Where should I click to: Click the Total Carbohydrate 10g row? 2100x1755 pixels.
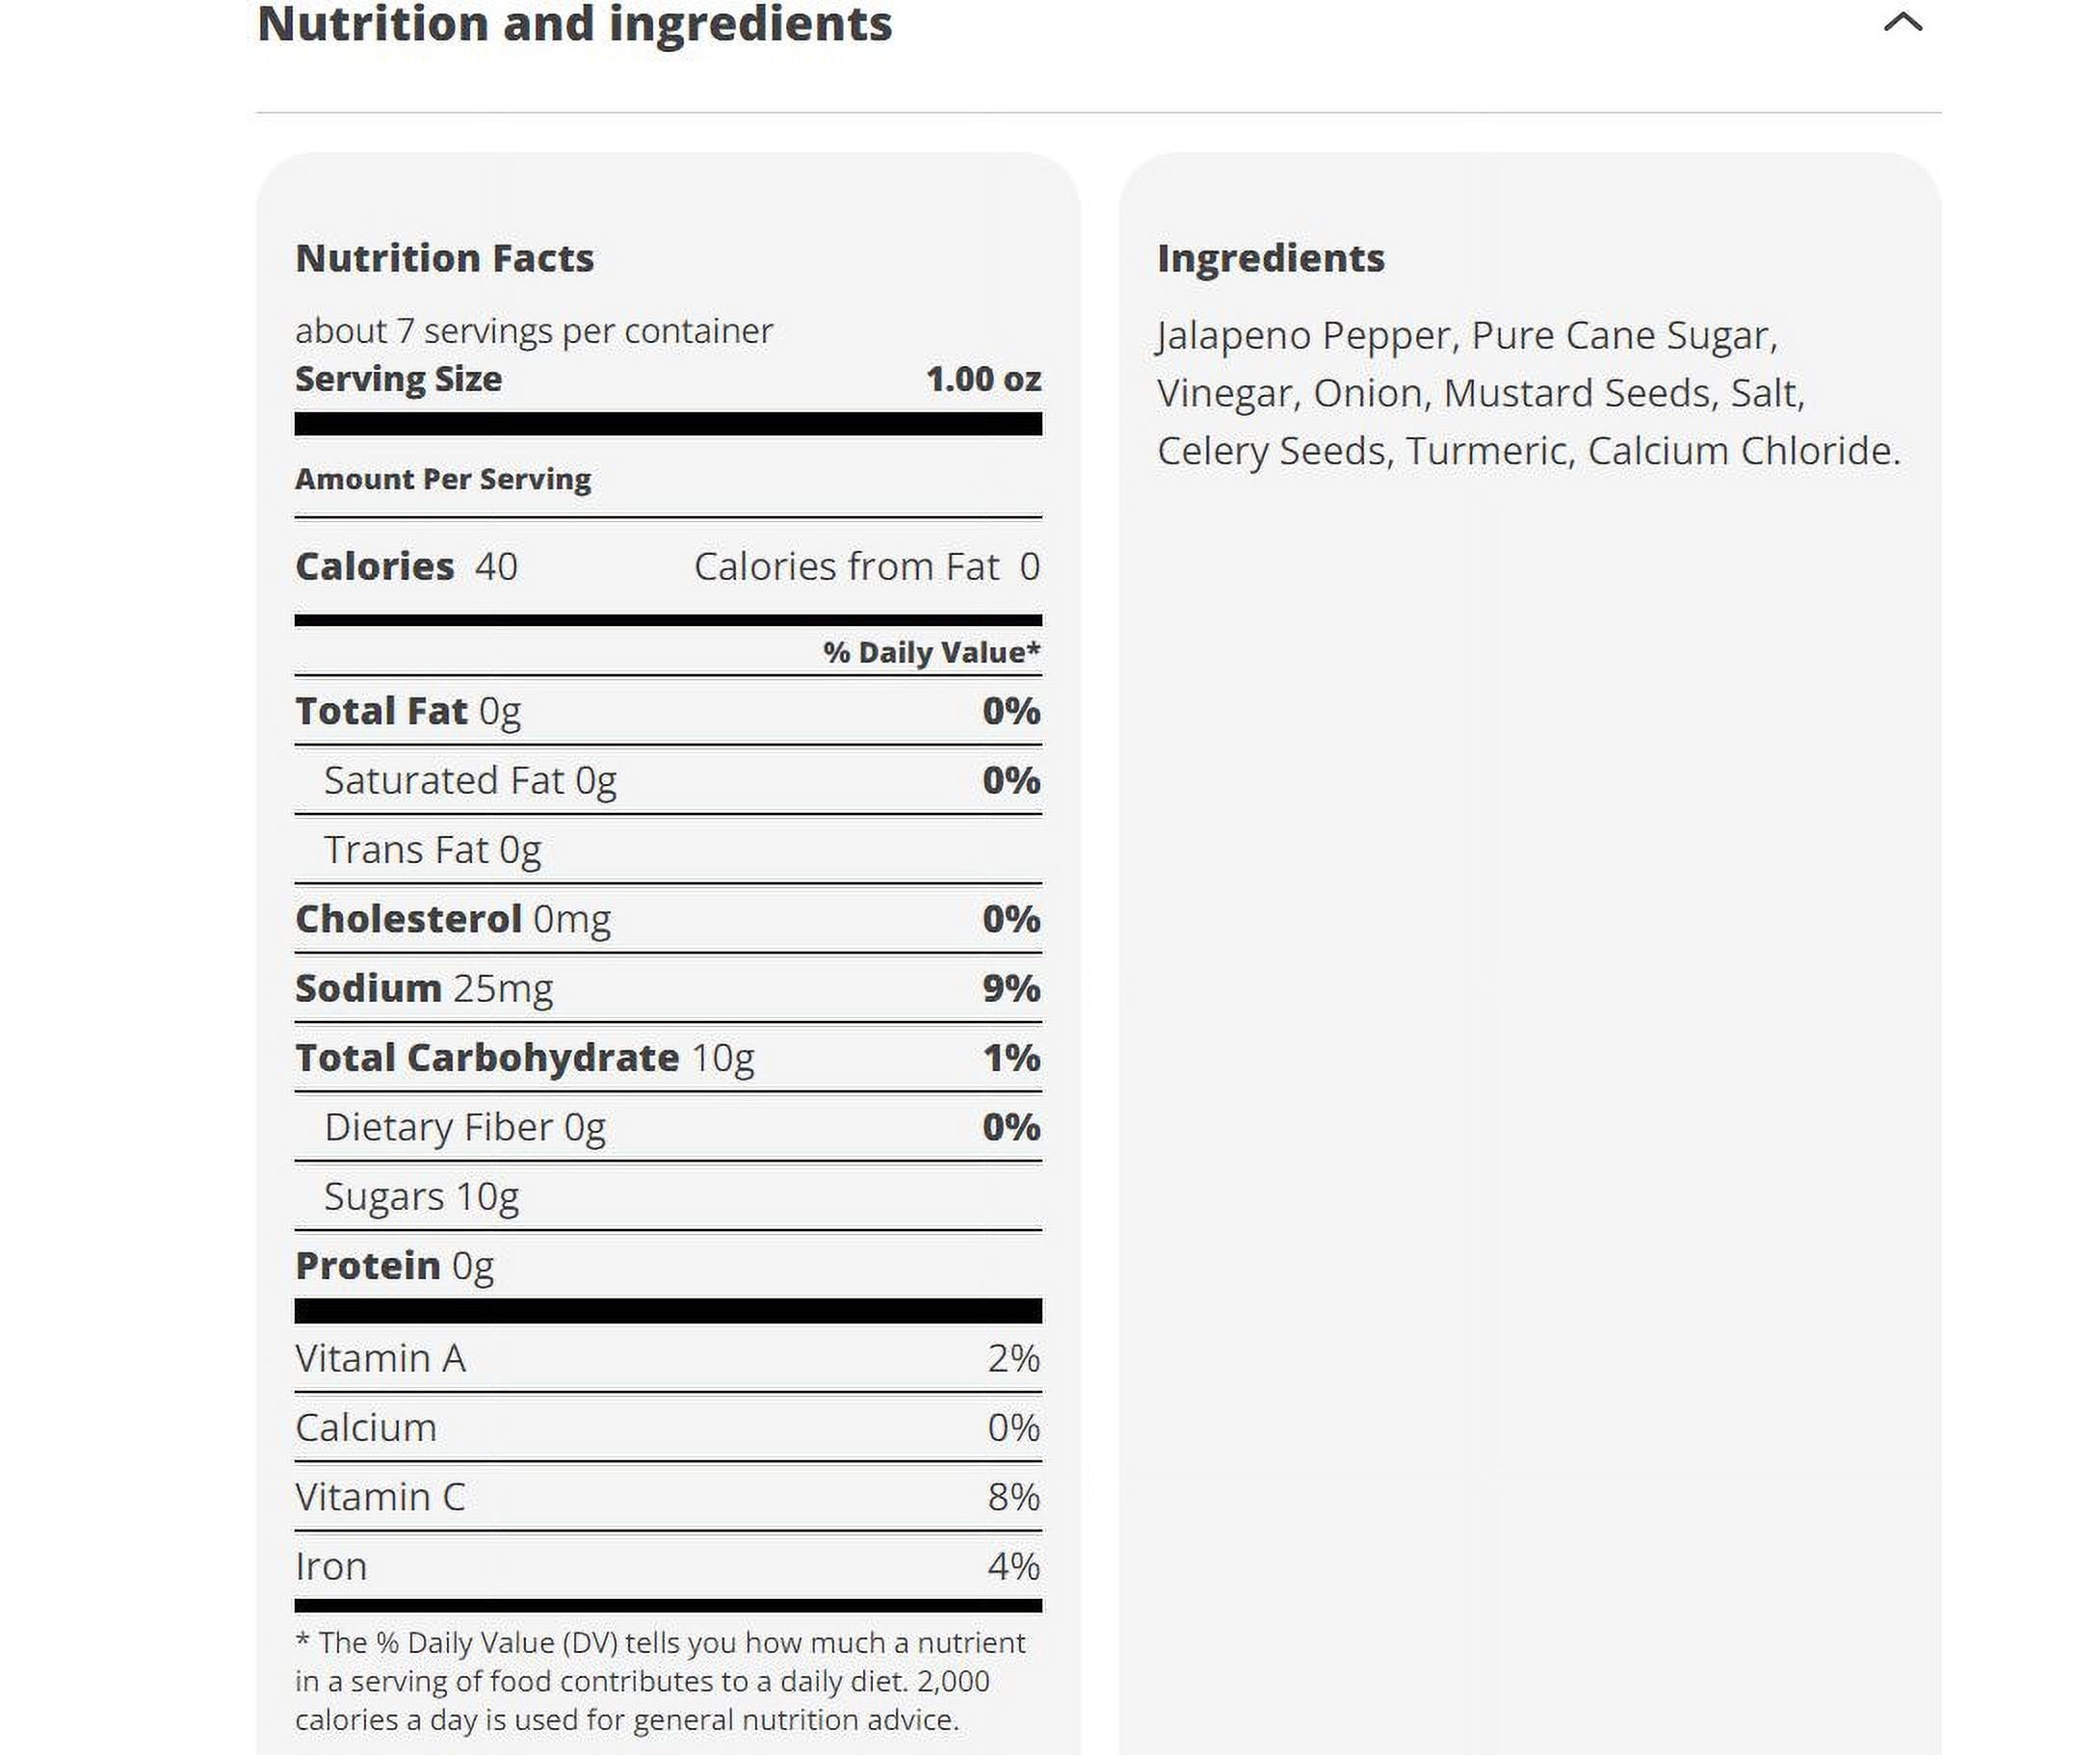tap(668, 1058)
